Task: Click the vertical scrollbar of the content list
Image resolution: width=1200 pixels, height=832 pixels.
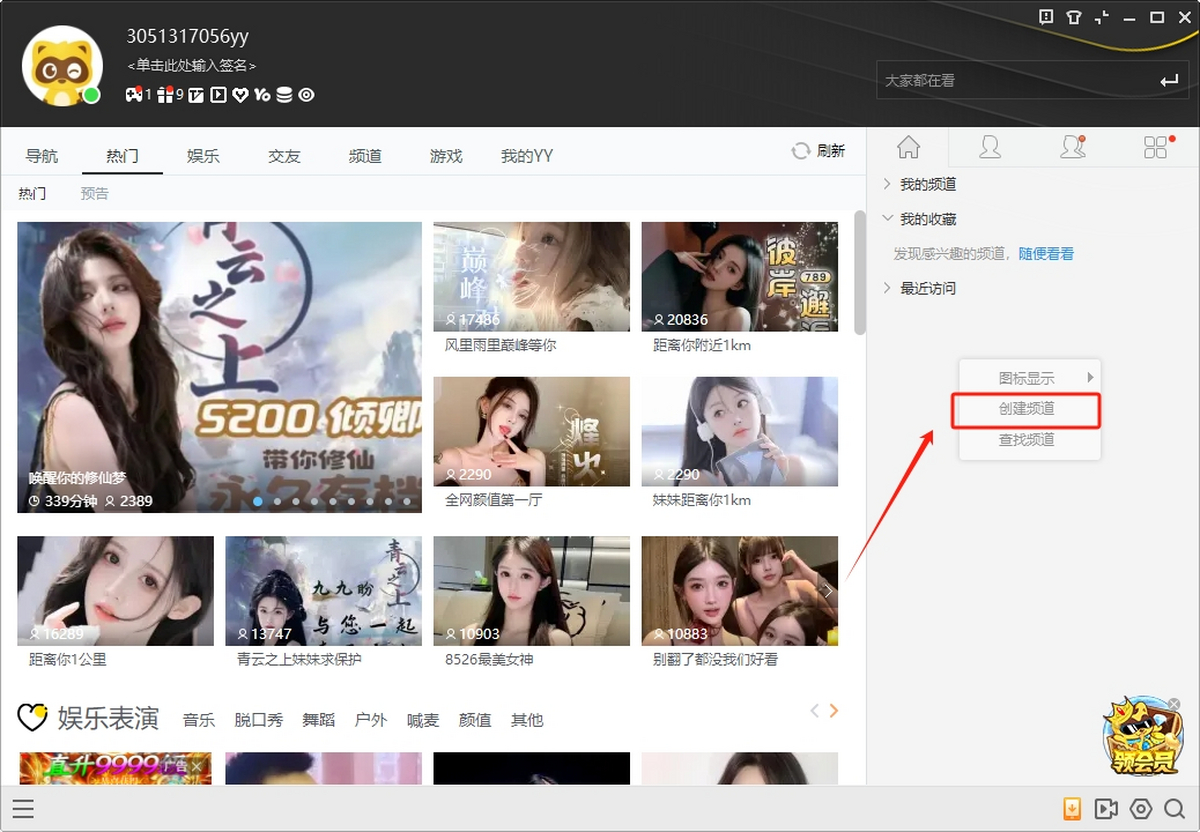Action: [860, 272]
